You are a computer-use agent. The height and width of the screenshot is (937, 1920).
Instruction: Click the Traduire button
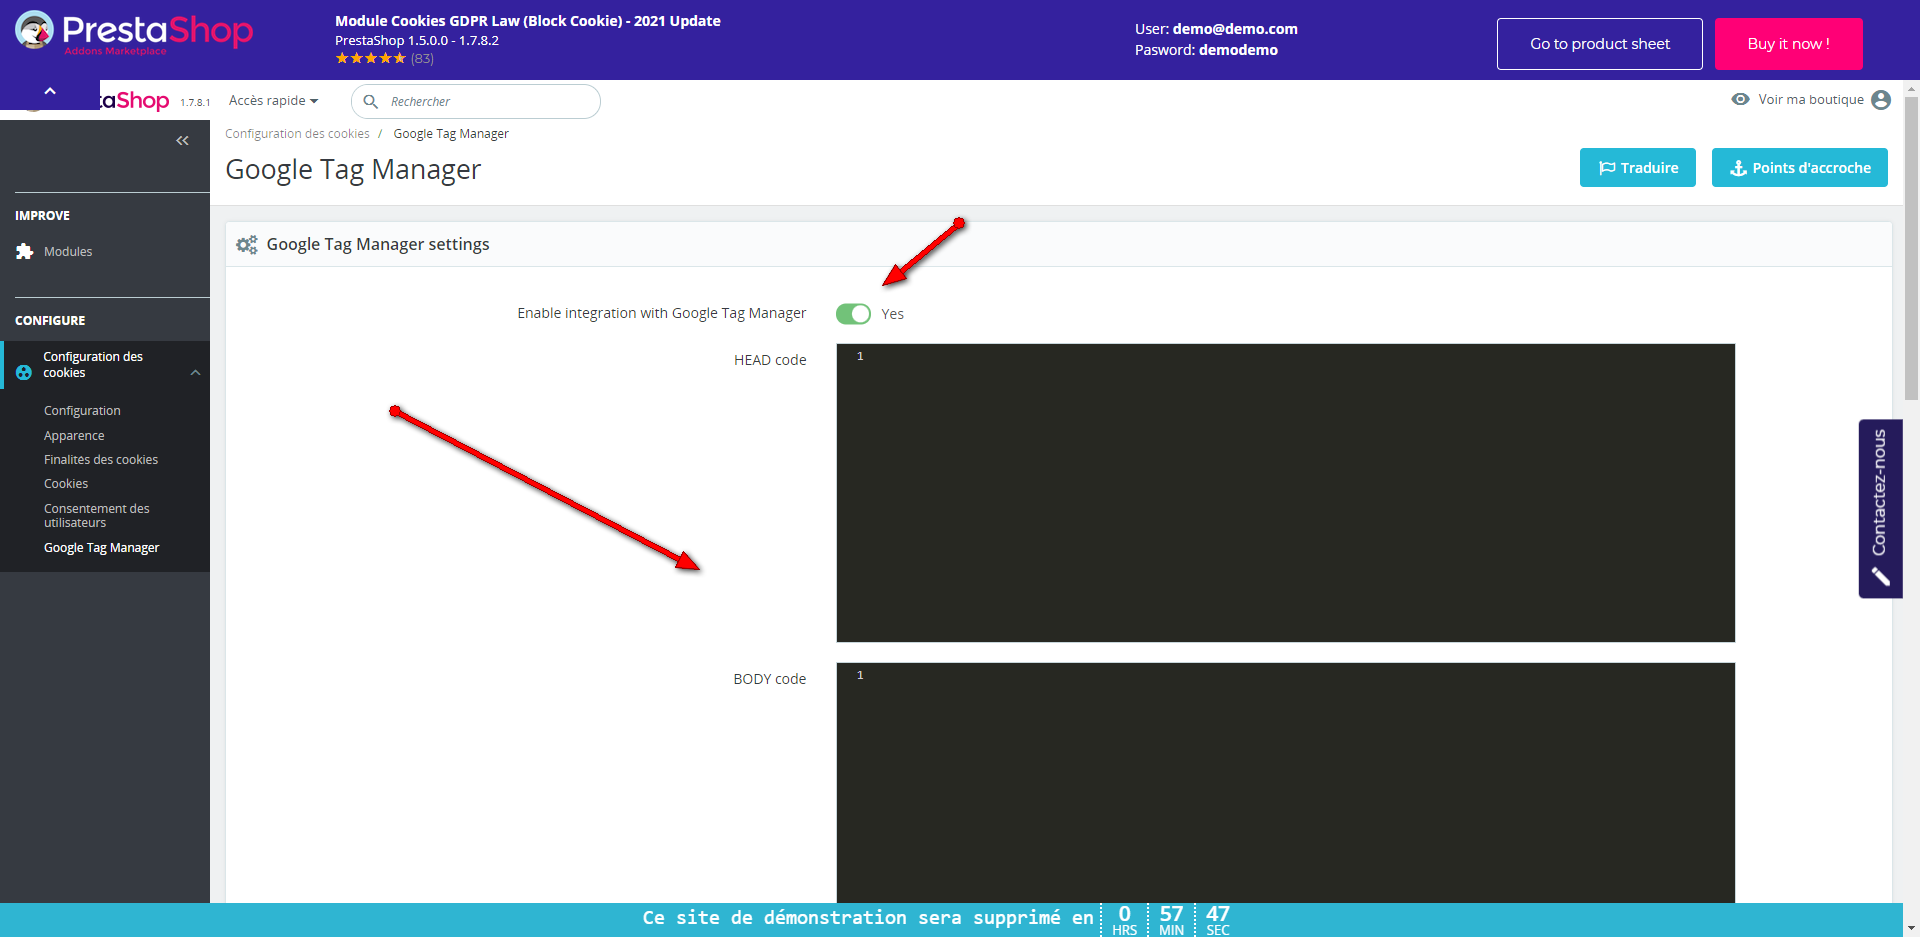tap(1638, 168)
